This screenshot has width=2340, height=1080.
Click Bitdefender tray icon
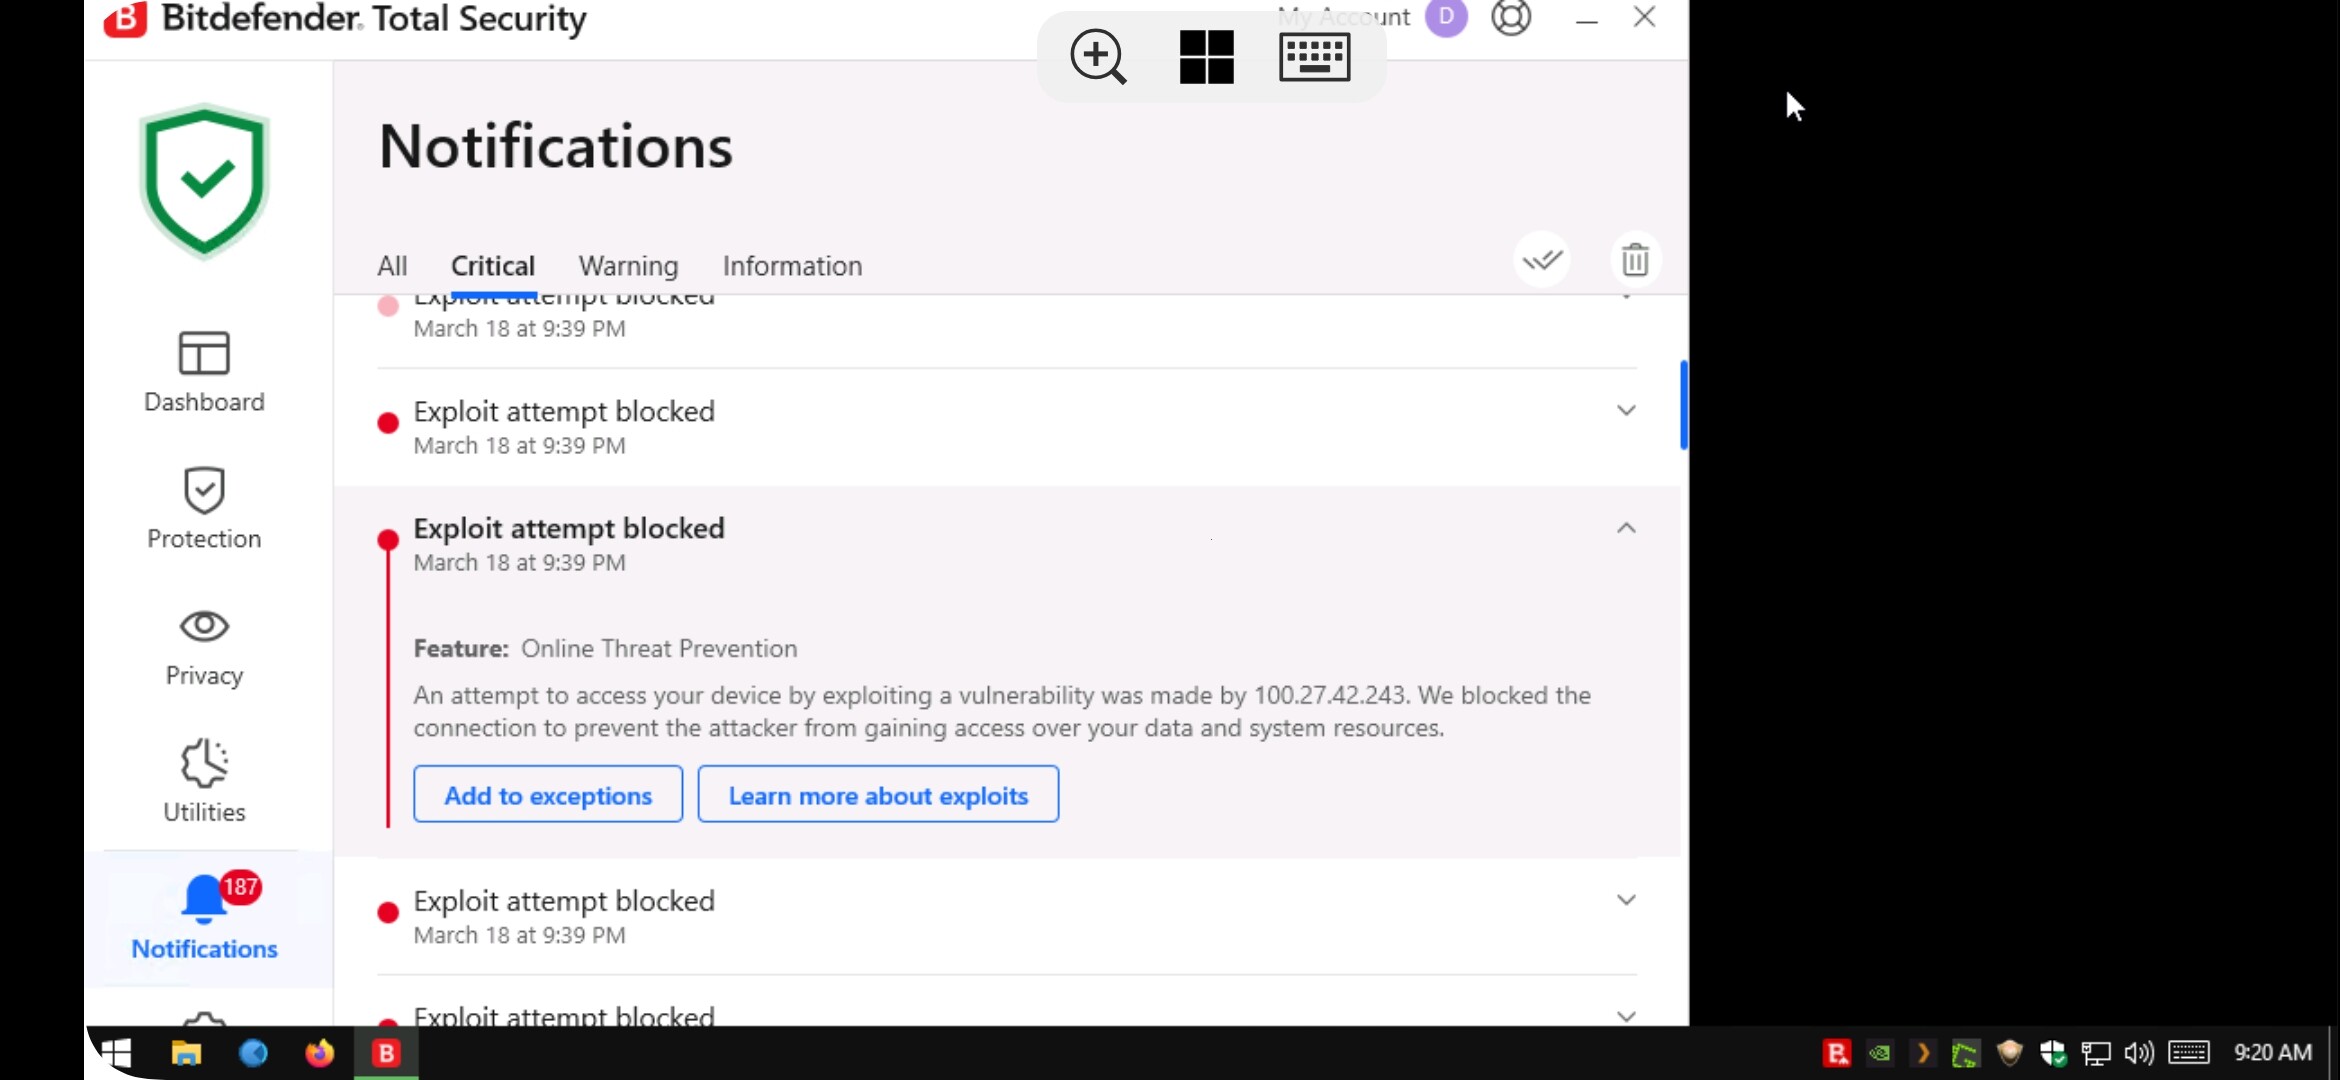[x=1836, y=1053]
